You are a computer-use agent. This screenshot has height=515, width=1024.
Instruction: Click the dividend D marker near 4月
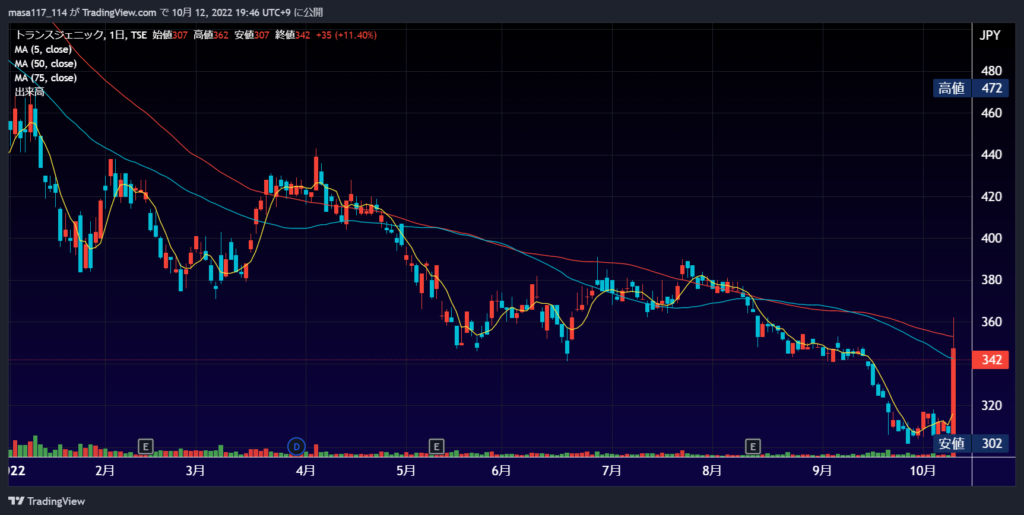click(x=296, y=446)
